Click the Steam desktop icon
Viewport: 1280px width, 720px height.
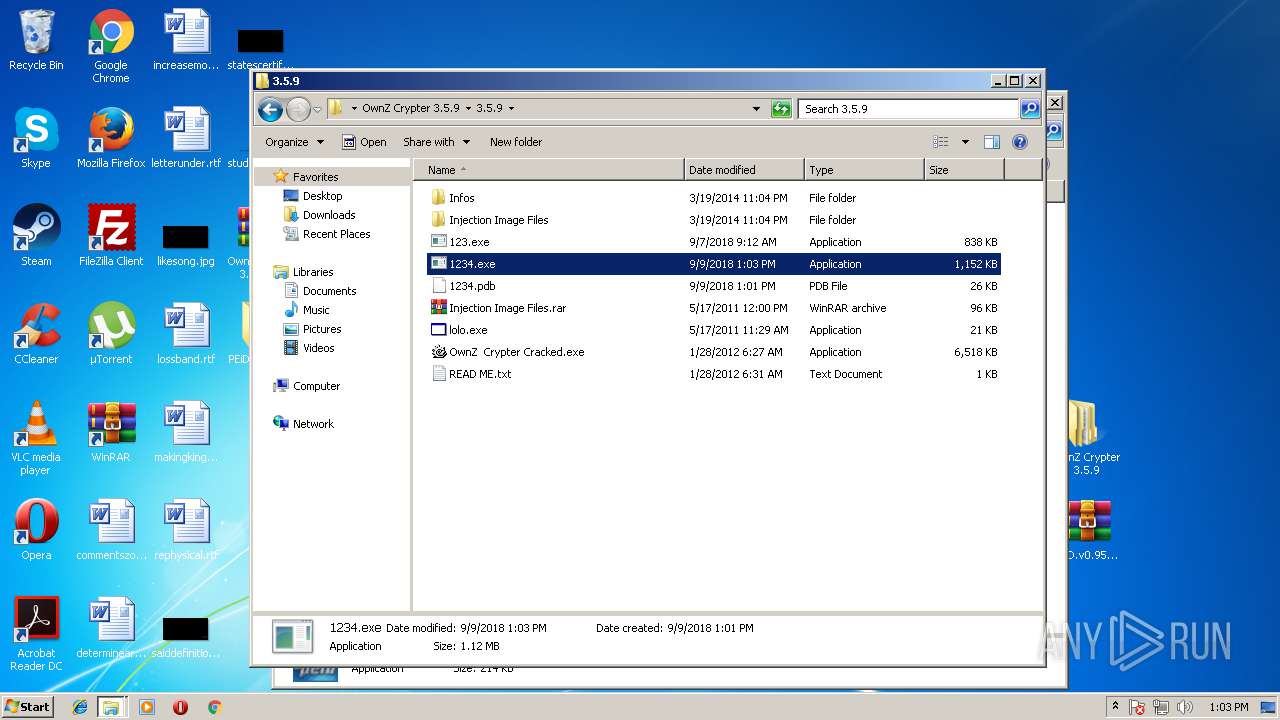(x=36, y=236)
